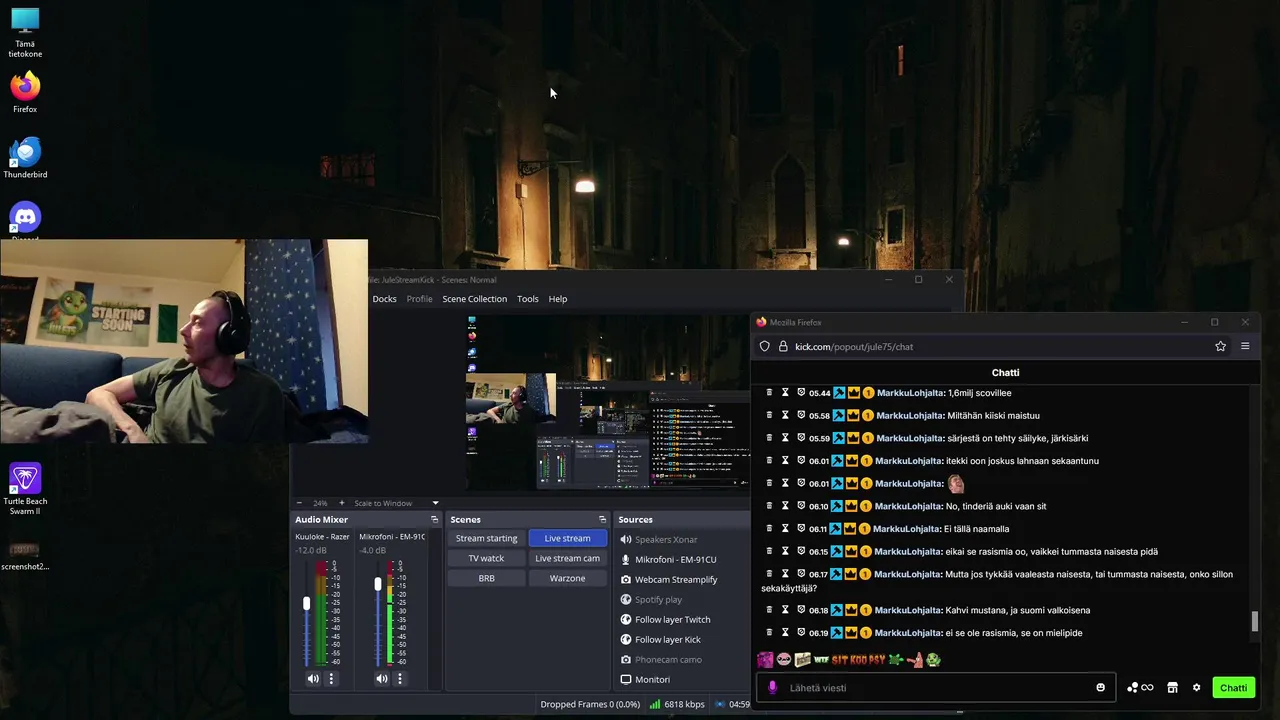Viewport: 1280px width, 720px height.
Task: Mute the Mikrofoni - EM-91C audio channel
Action: tap(381, 679)
